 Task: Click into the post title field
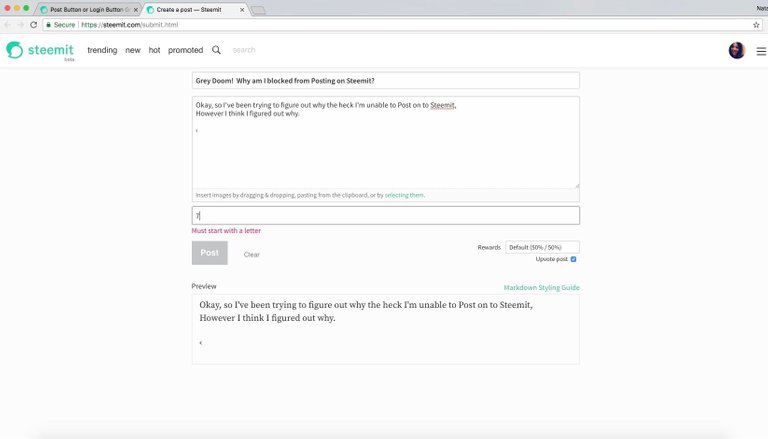tap(385, 81)
